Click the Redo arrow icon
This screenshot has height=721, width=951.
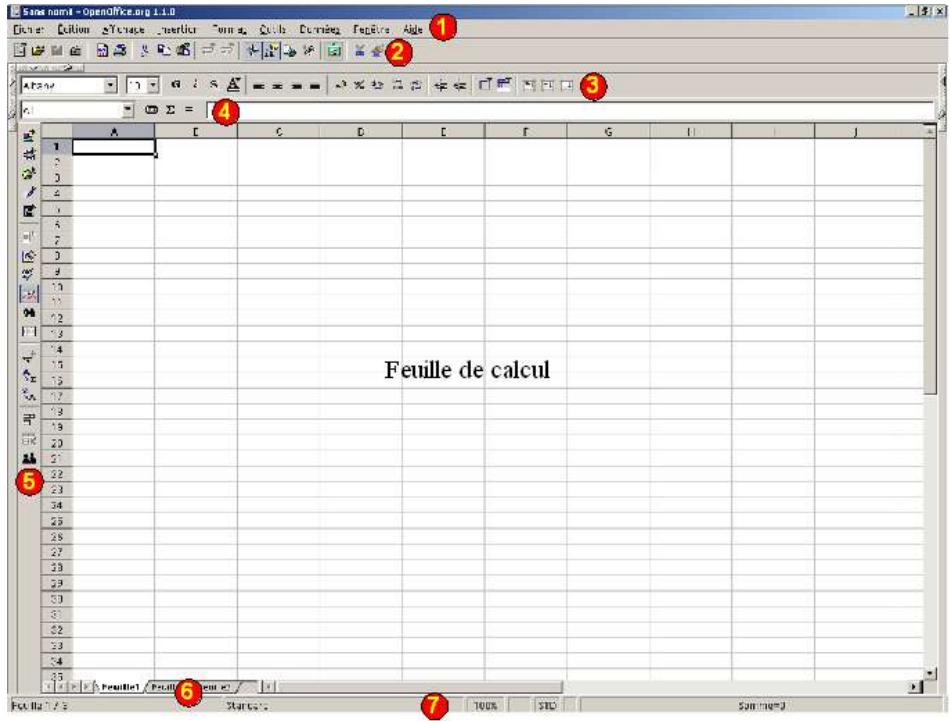pos(227,51)
